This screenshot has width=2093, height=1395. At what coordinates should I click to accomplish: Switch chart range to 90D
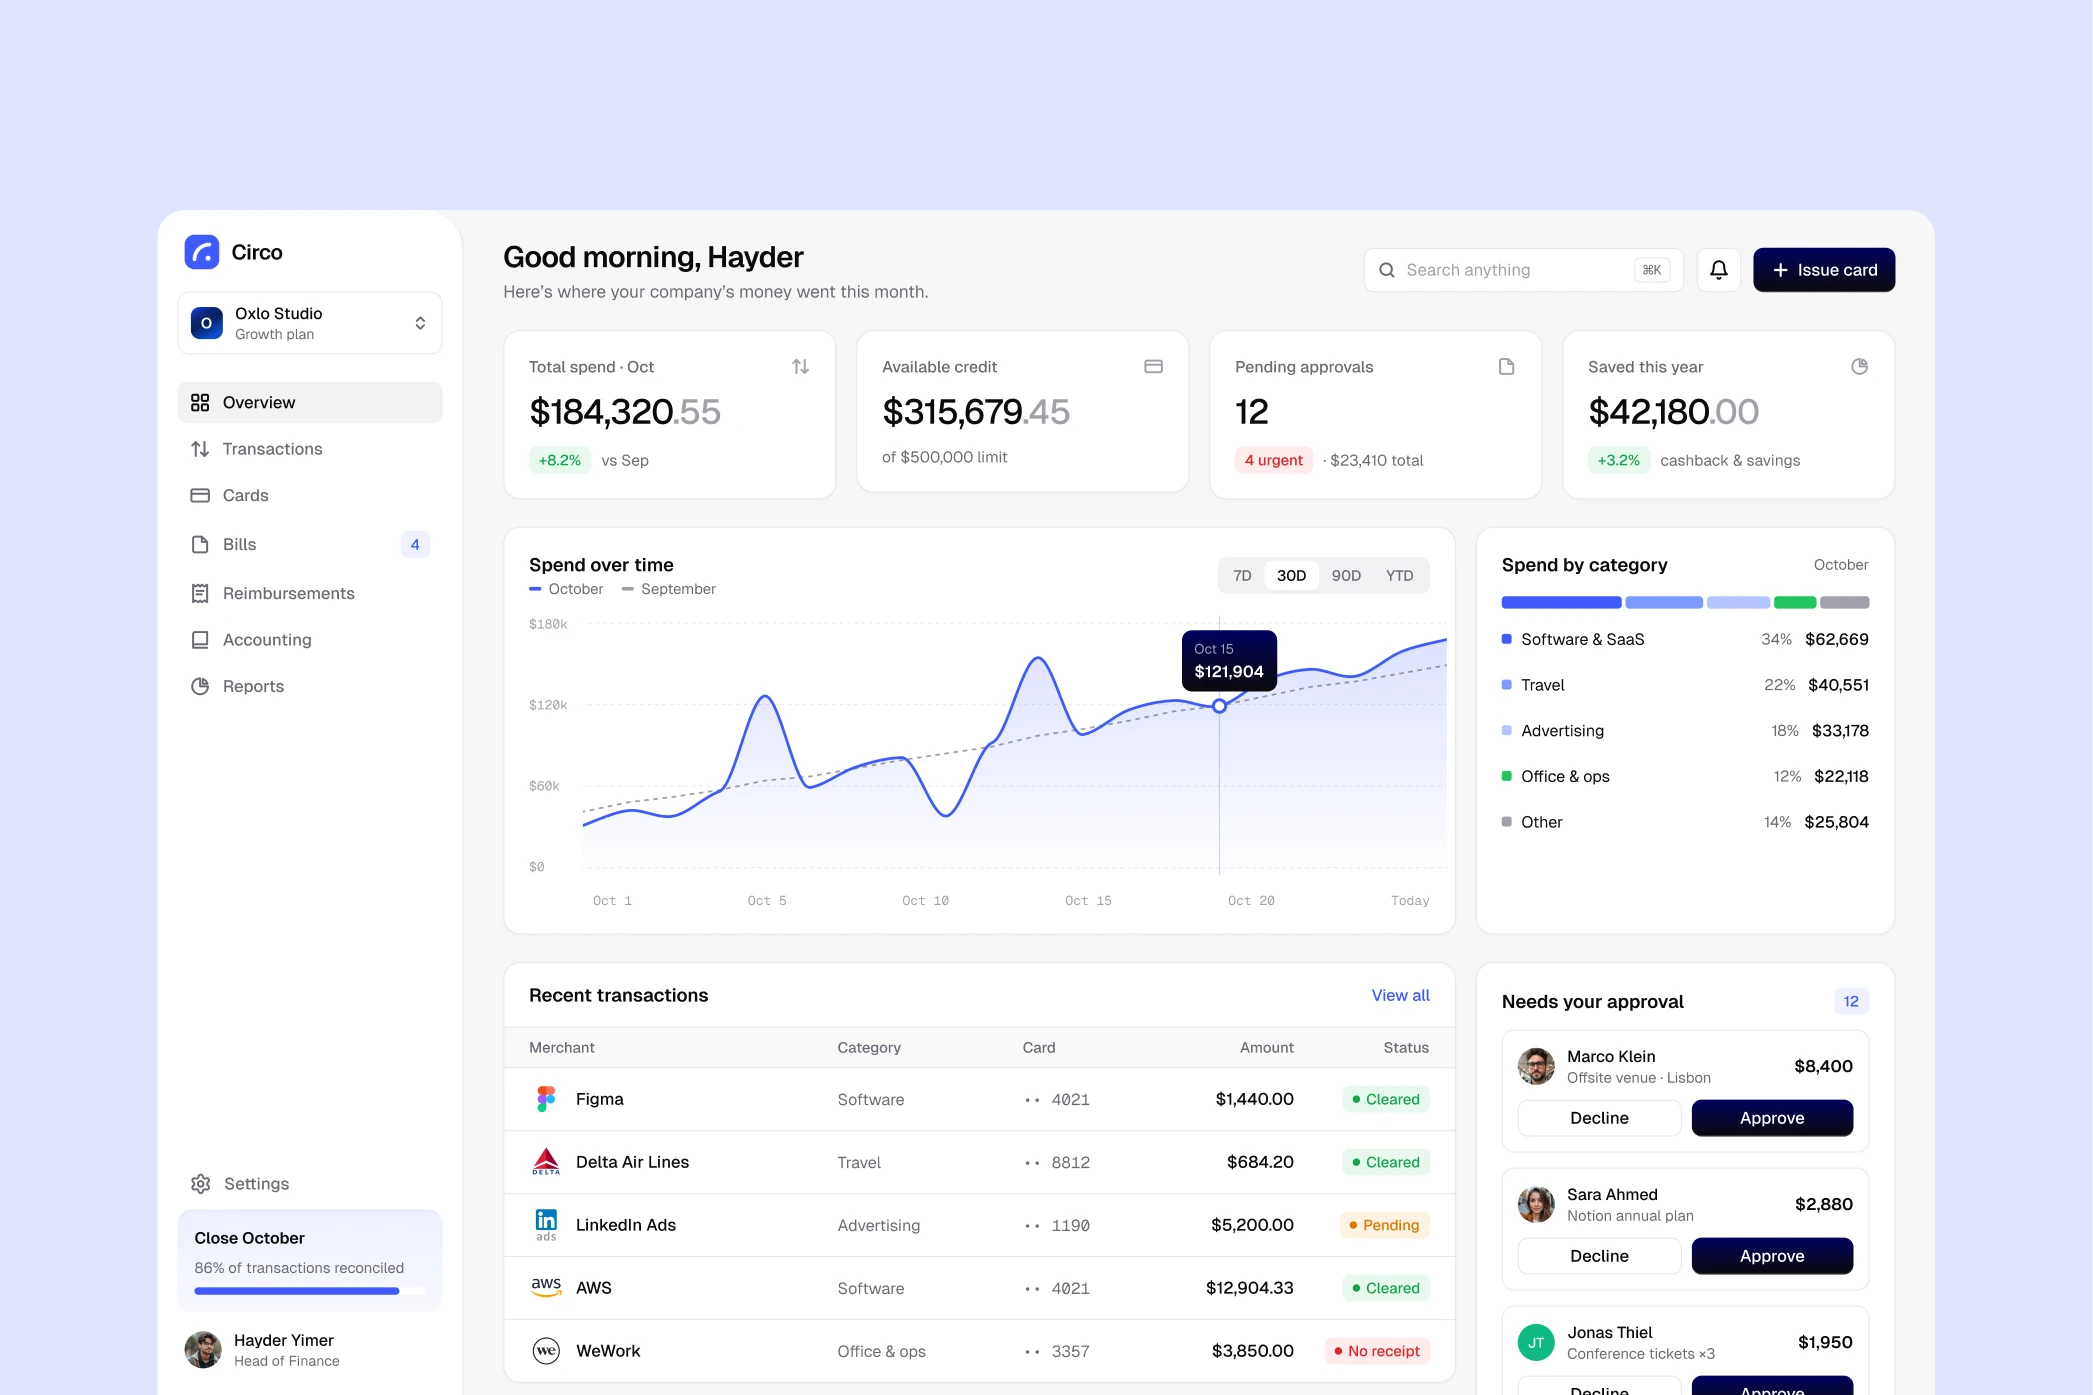(1346, 576)
